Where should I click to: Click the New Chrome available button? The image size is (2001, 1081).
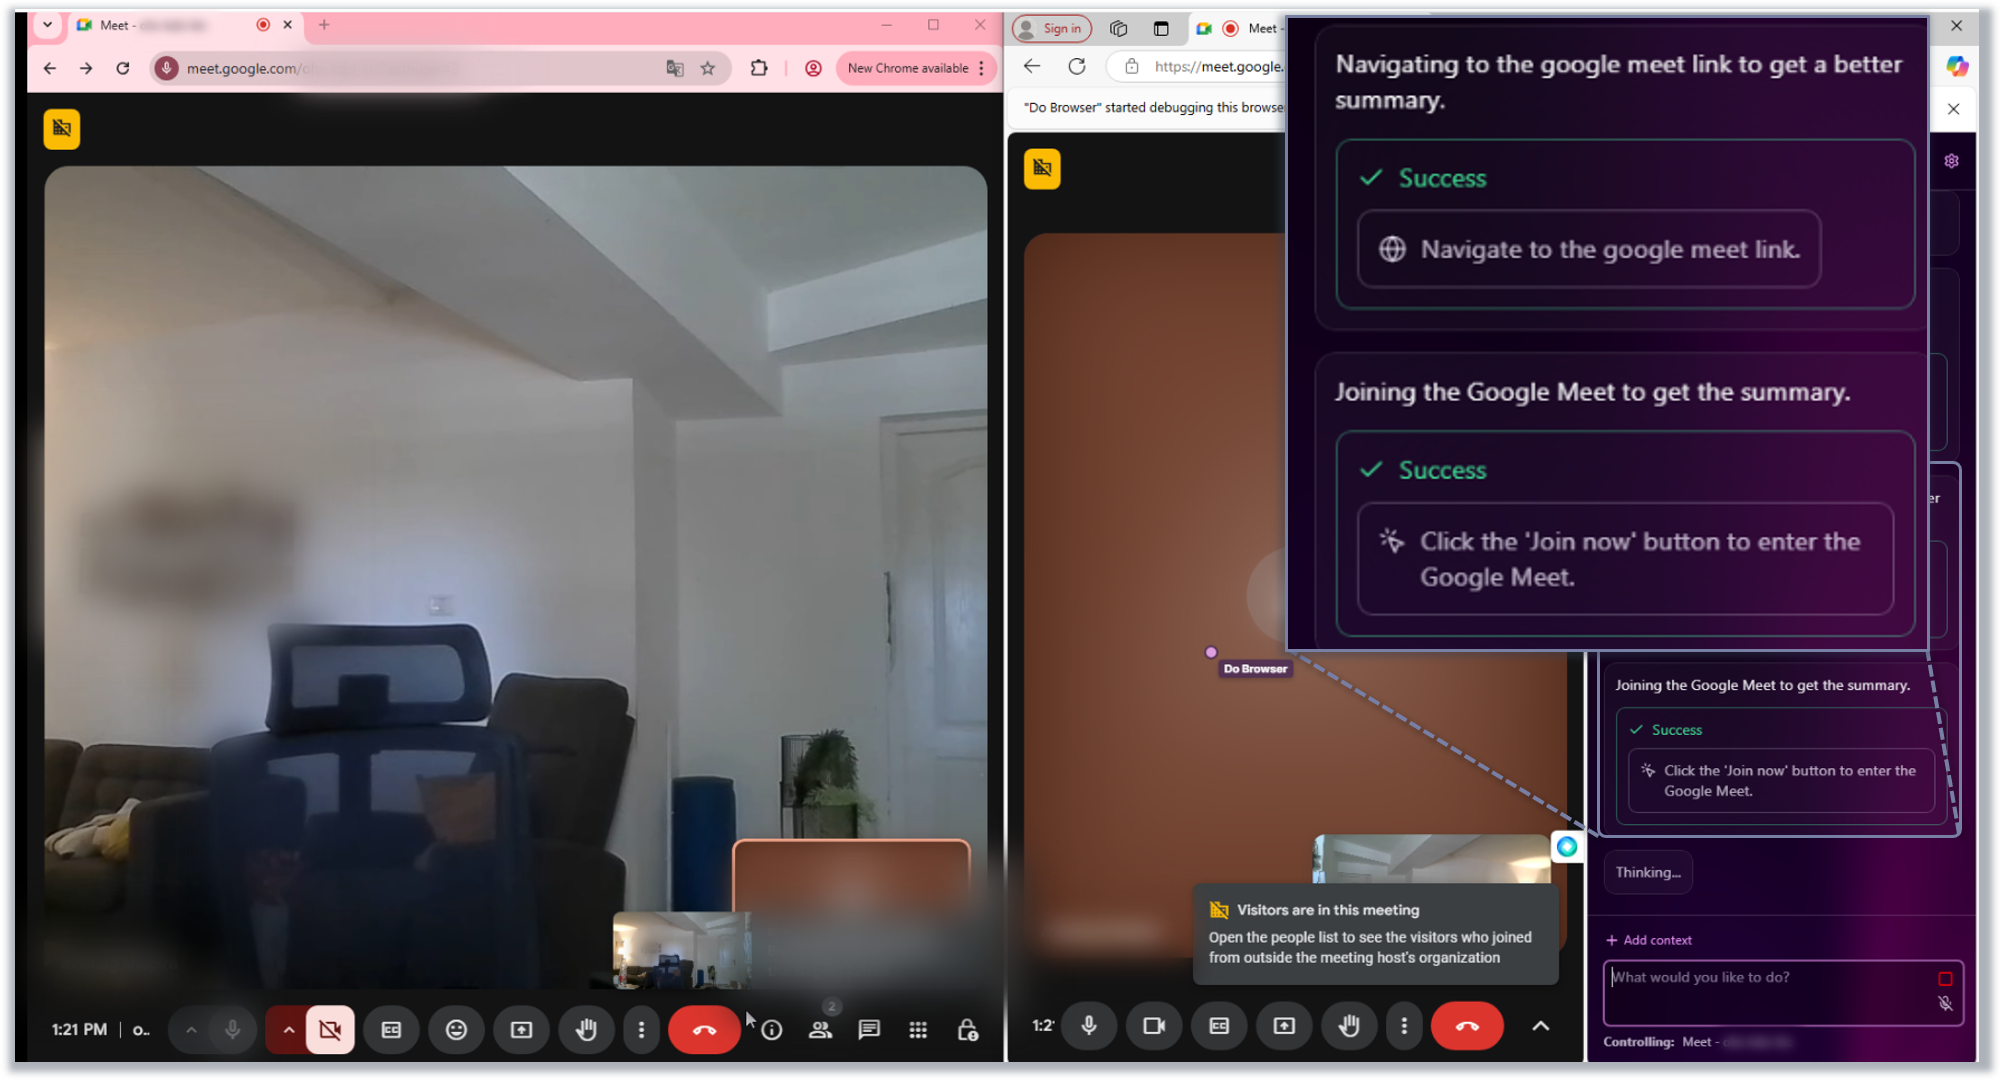click(908, 68)
